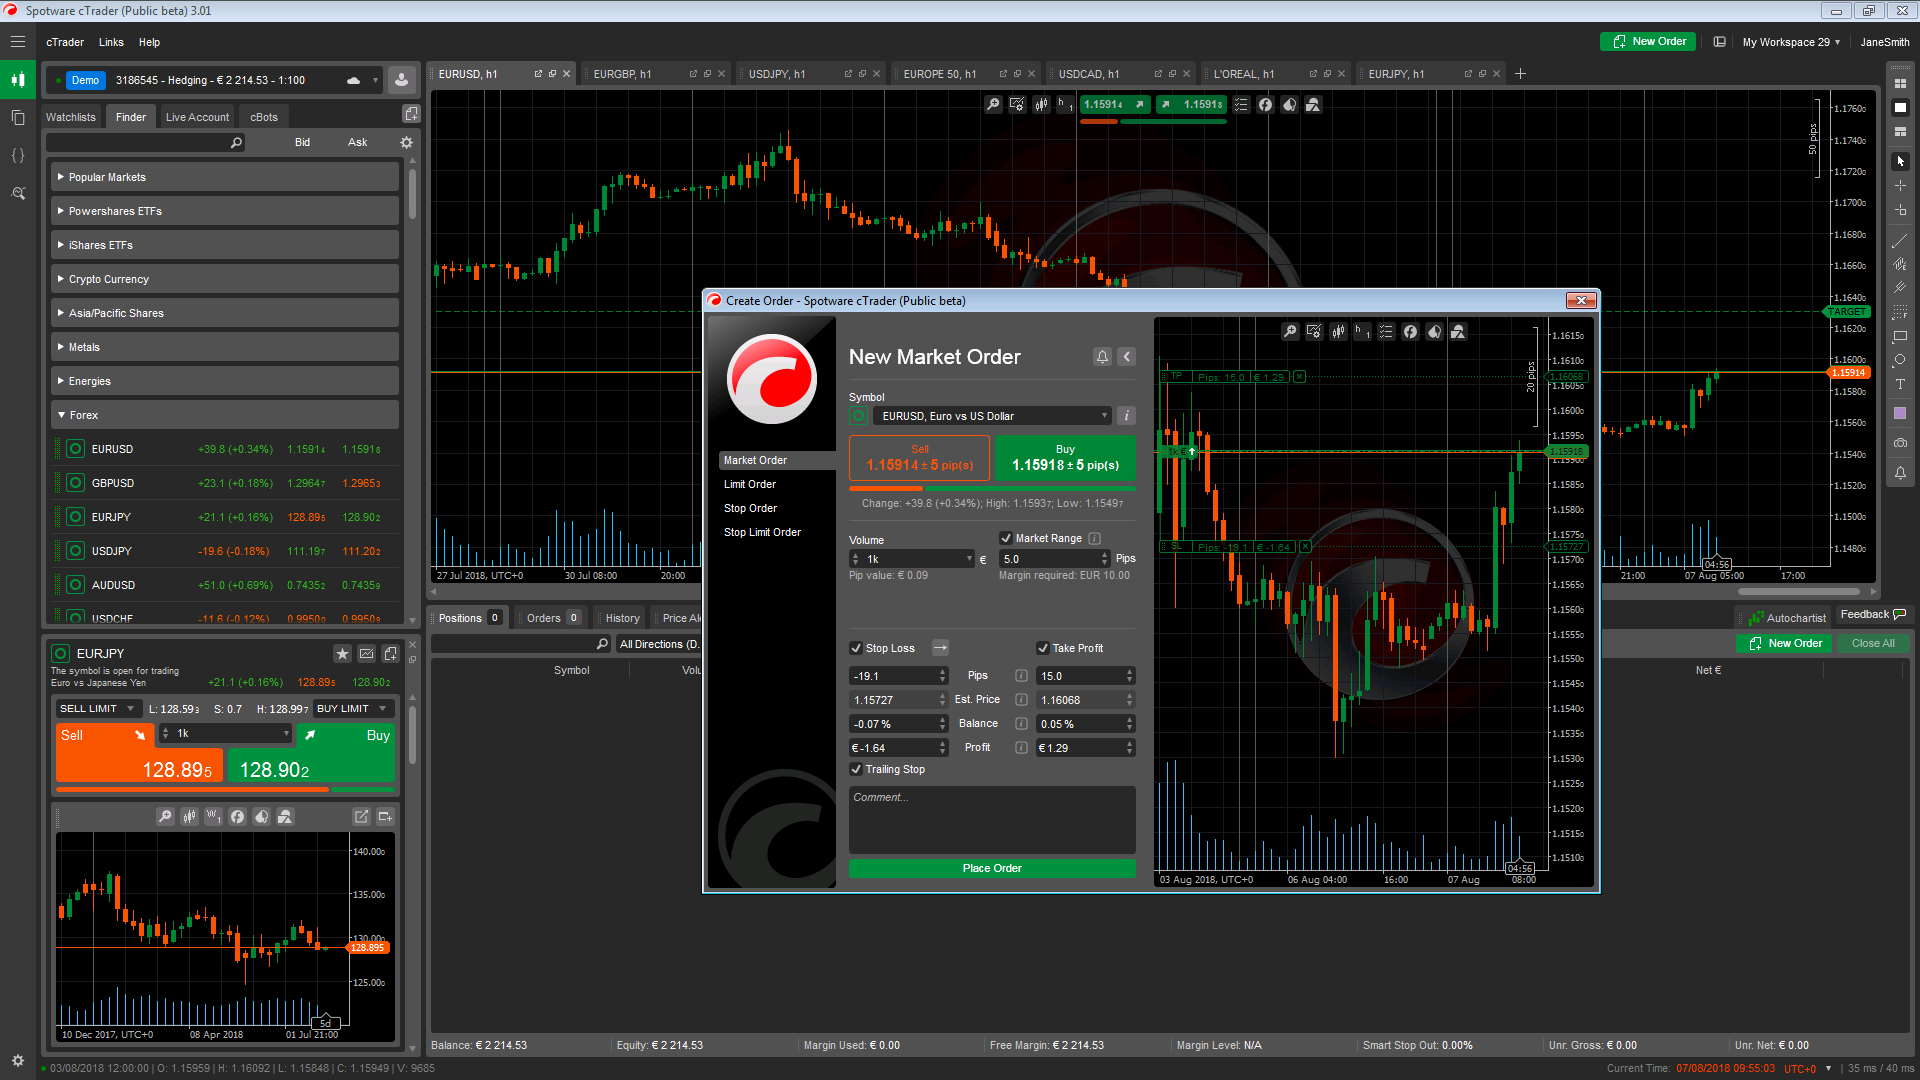Viewport: 1920px width, 1080px height.
Task: Select the crosshair tool in right sidebar
Action: (x=1900, y=186)
